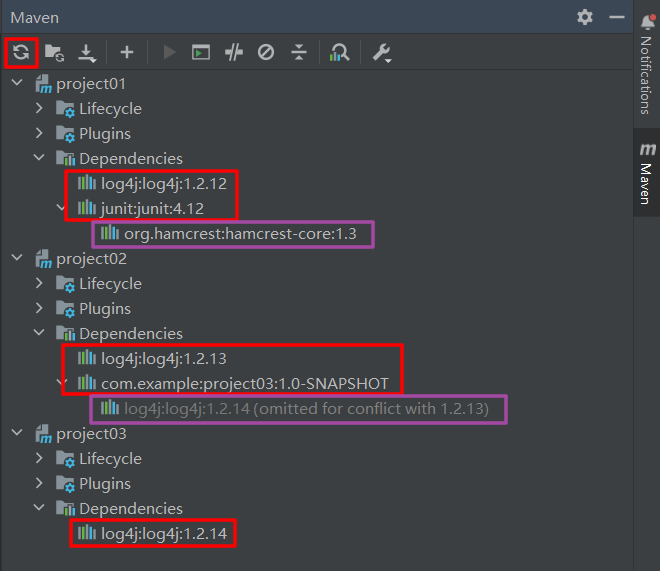Collapse project02 node
Viewport: 660px width, 571px height.
tap(17, 258)
